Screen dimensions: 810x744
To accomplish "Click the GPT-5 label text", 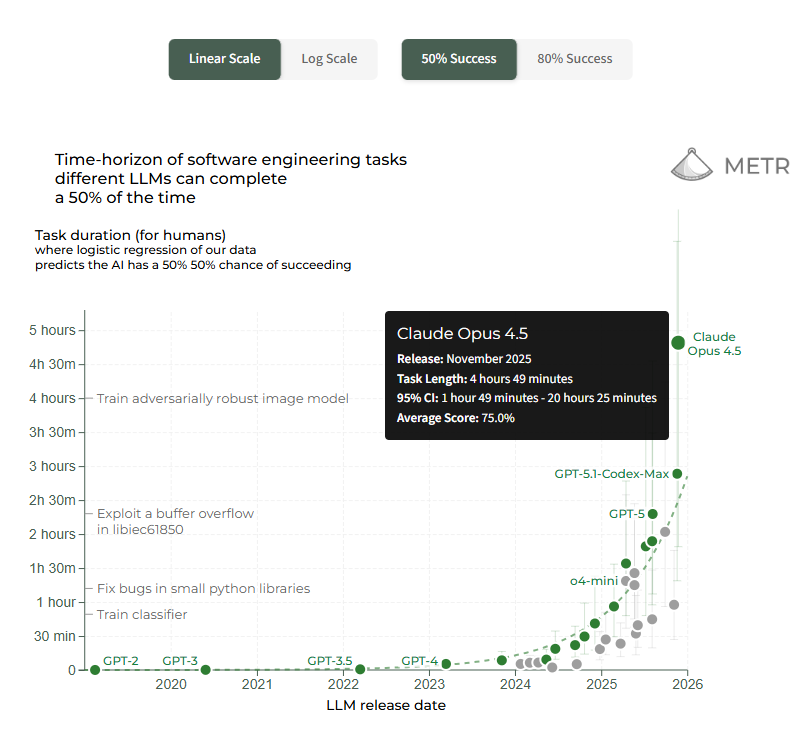I will click(x=625, y=513).
